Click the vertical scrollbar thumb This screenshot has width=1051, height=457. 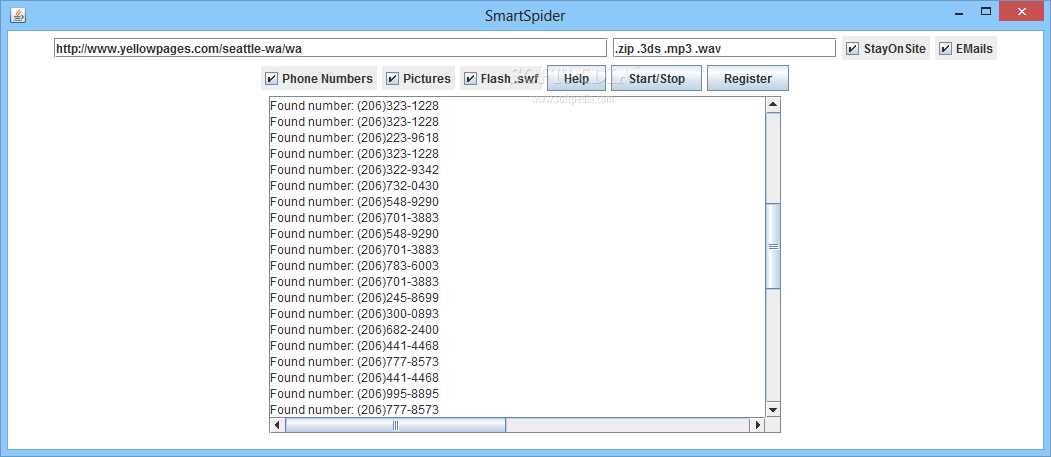(773, 246)
